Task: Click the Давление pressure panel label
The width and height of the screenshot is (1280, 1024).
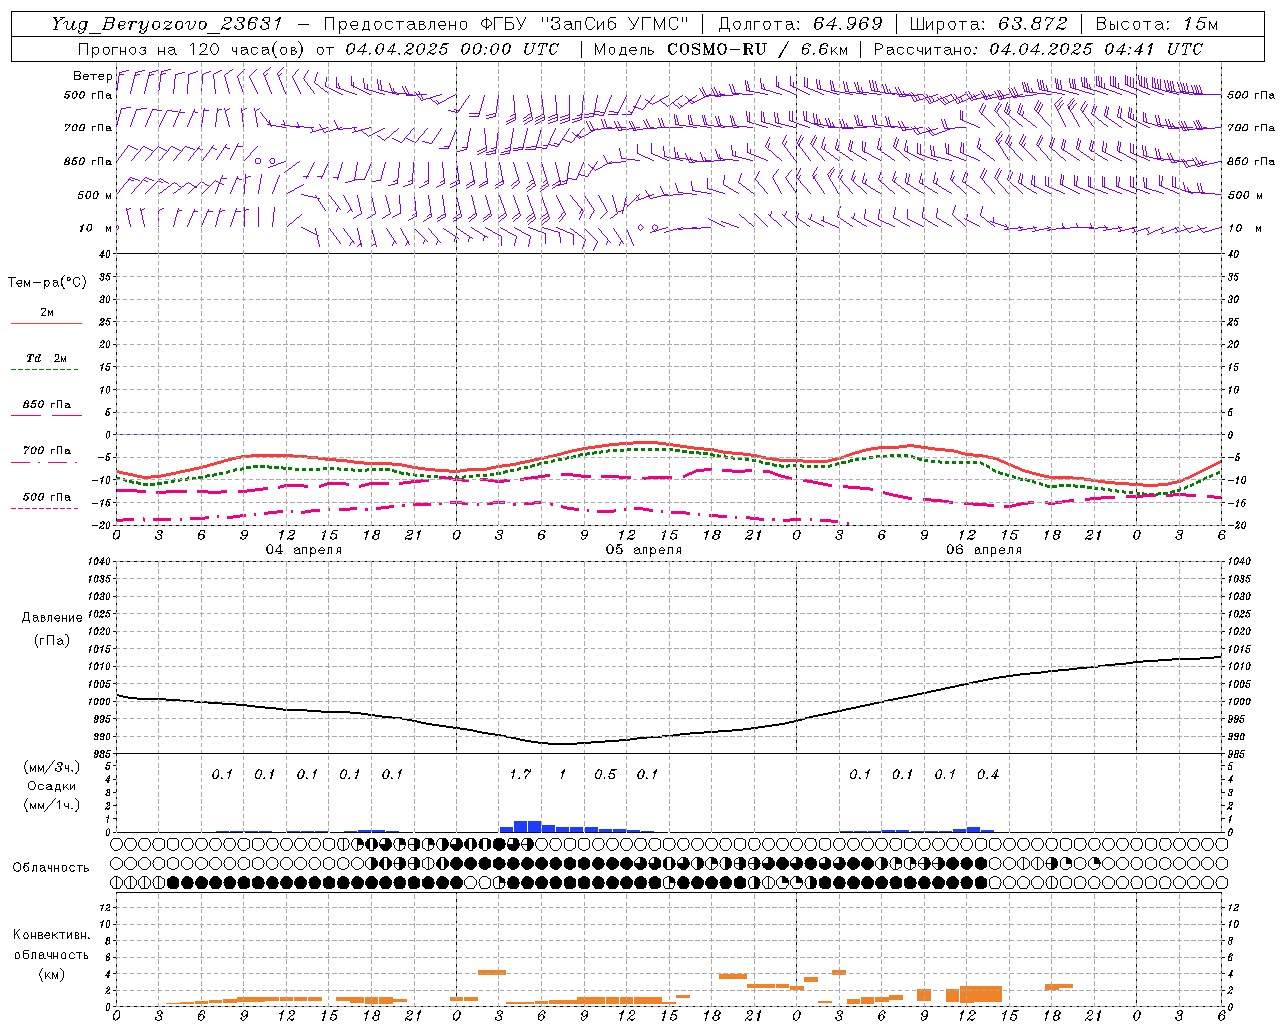Action: coord(52,618)
